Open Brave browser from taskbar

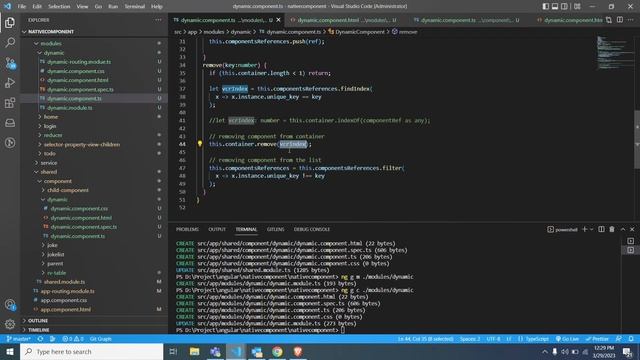[x=298, y=351]
